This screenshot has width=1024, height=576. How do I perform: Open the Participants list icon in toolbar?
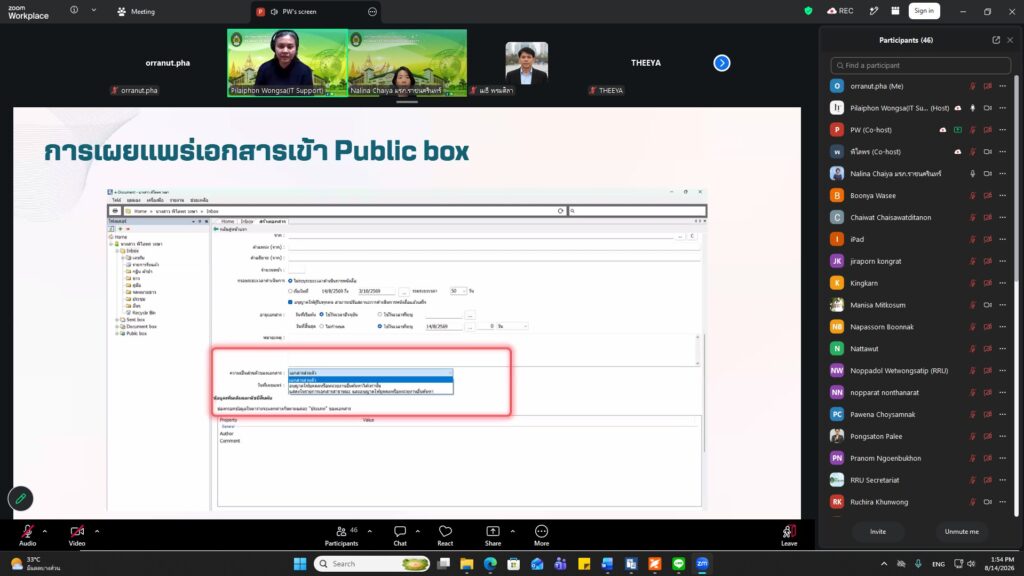pos(342,532)
